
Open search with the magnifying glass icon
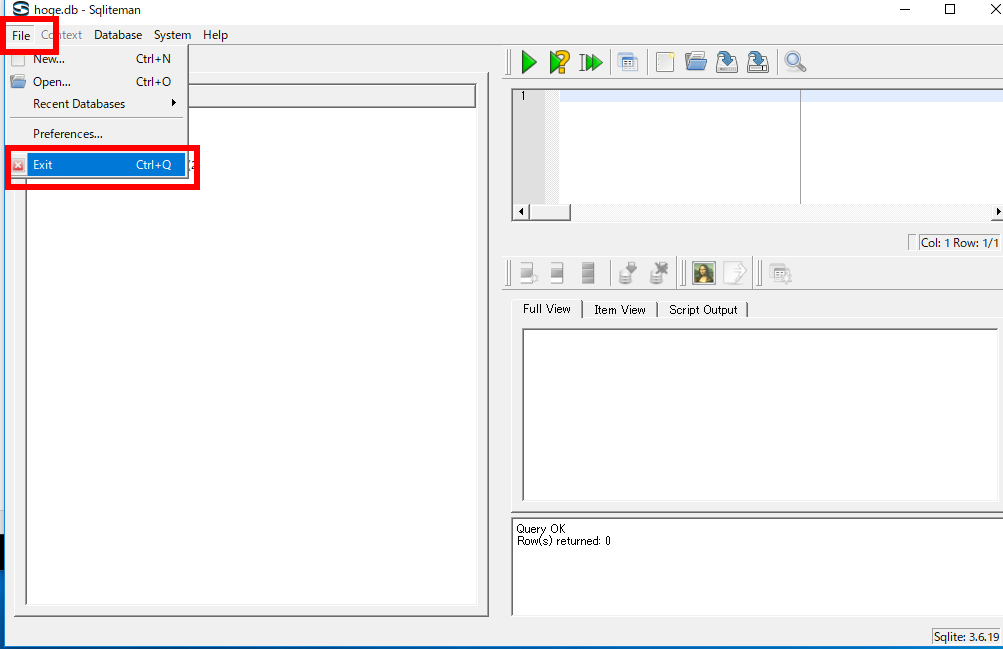point(795,62)
